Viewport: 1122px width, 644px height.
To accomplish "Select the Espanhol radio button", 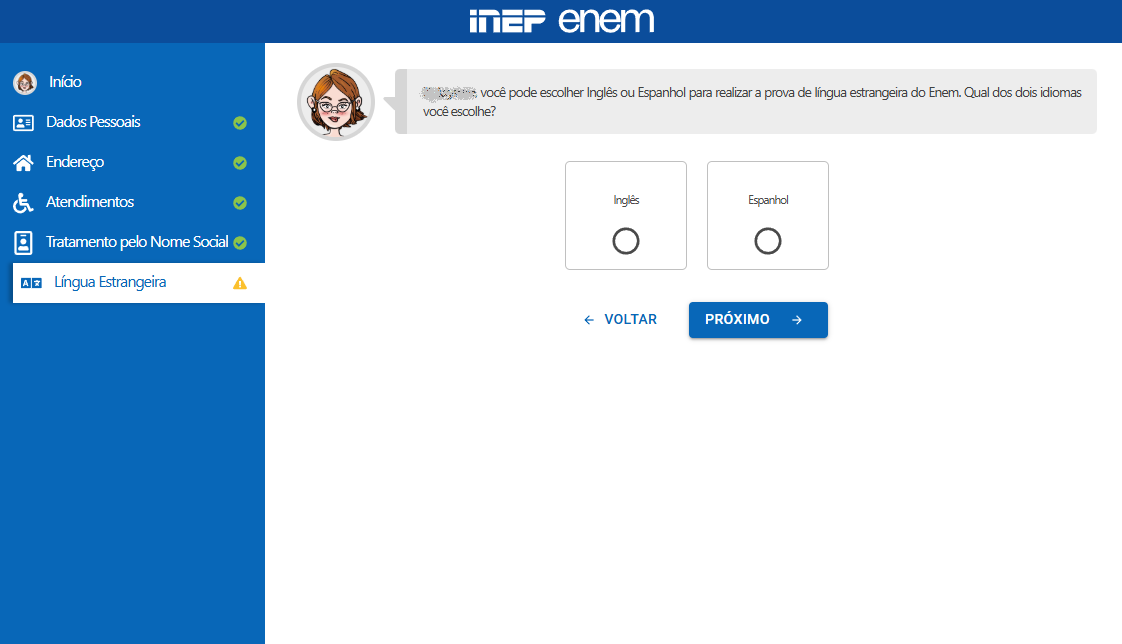I will click(x=767, y=240).
